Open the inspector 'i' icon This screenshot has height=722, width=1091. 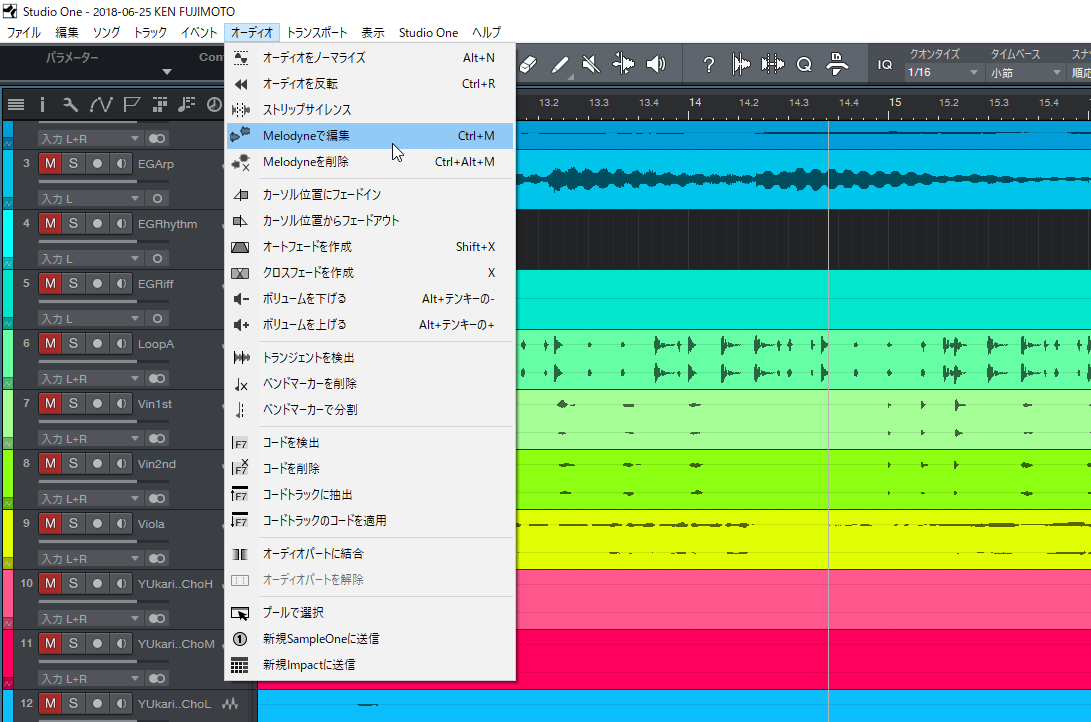[42, 105]
